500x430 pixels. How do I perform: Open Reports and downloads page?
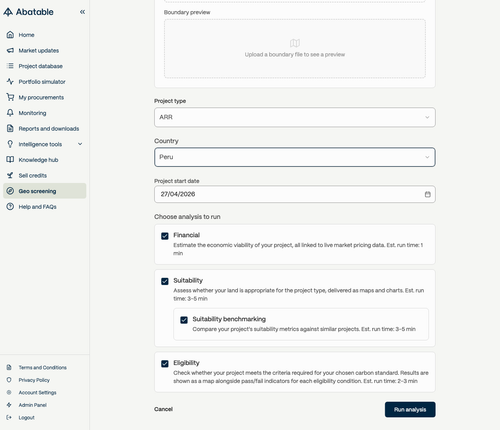point(45,129)
